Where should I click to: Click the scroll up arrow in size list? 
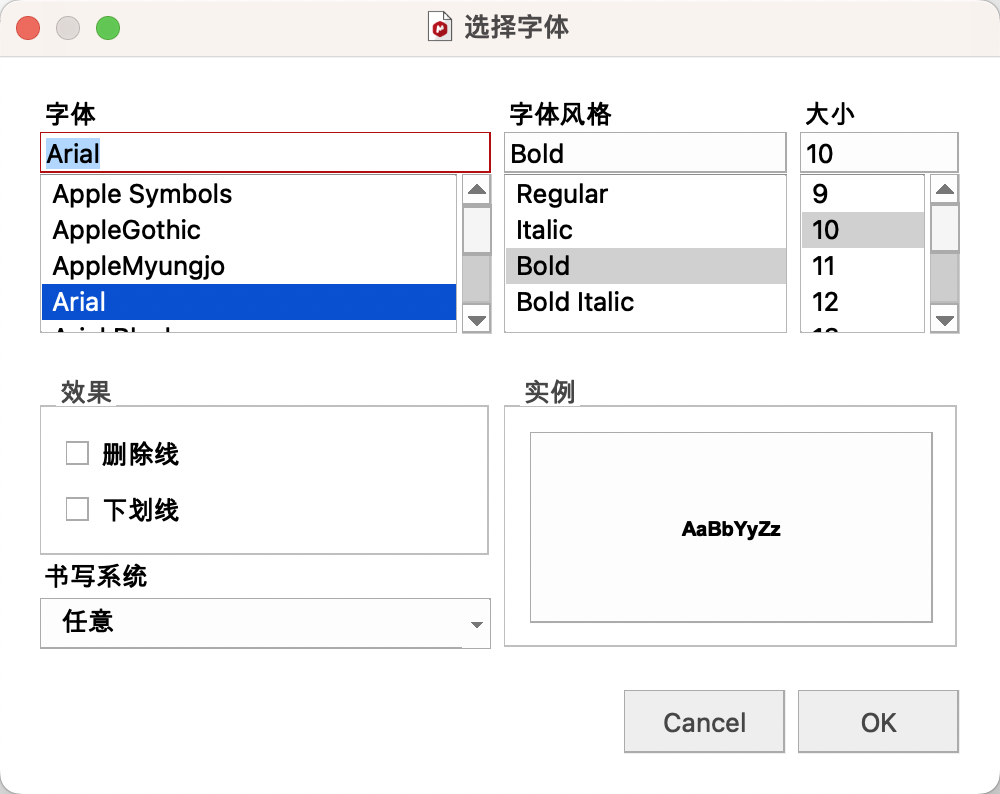tap(945, 189)
